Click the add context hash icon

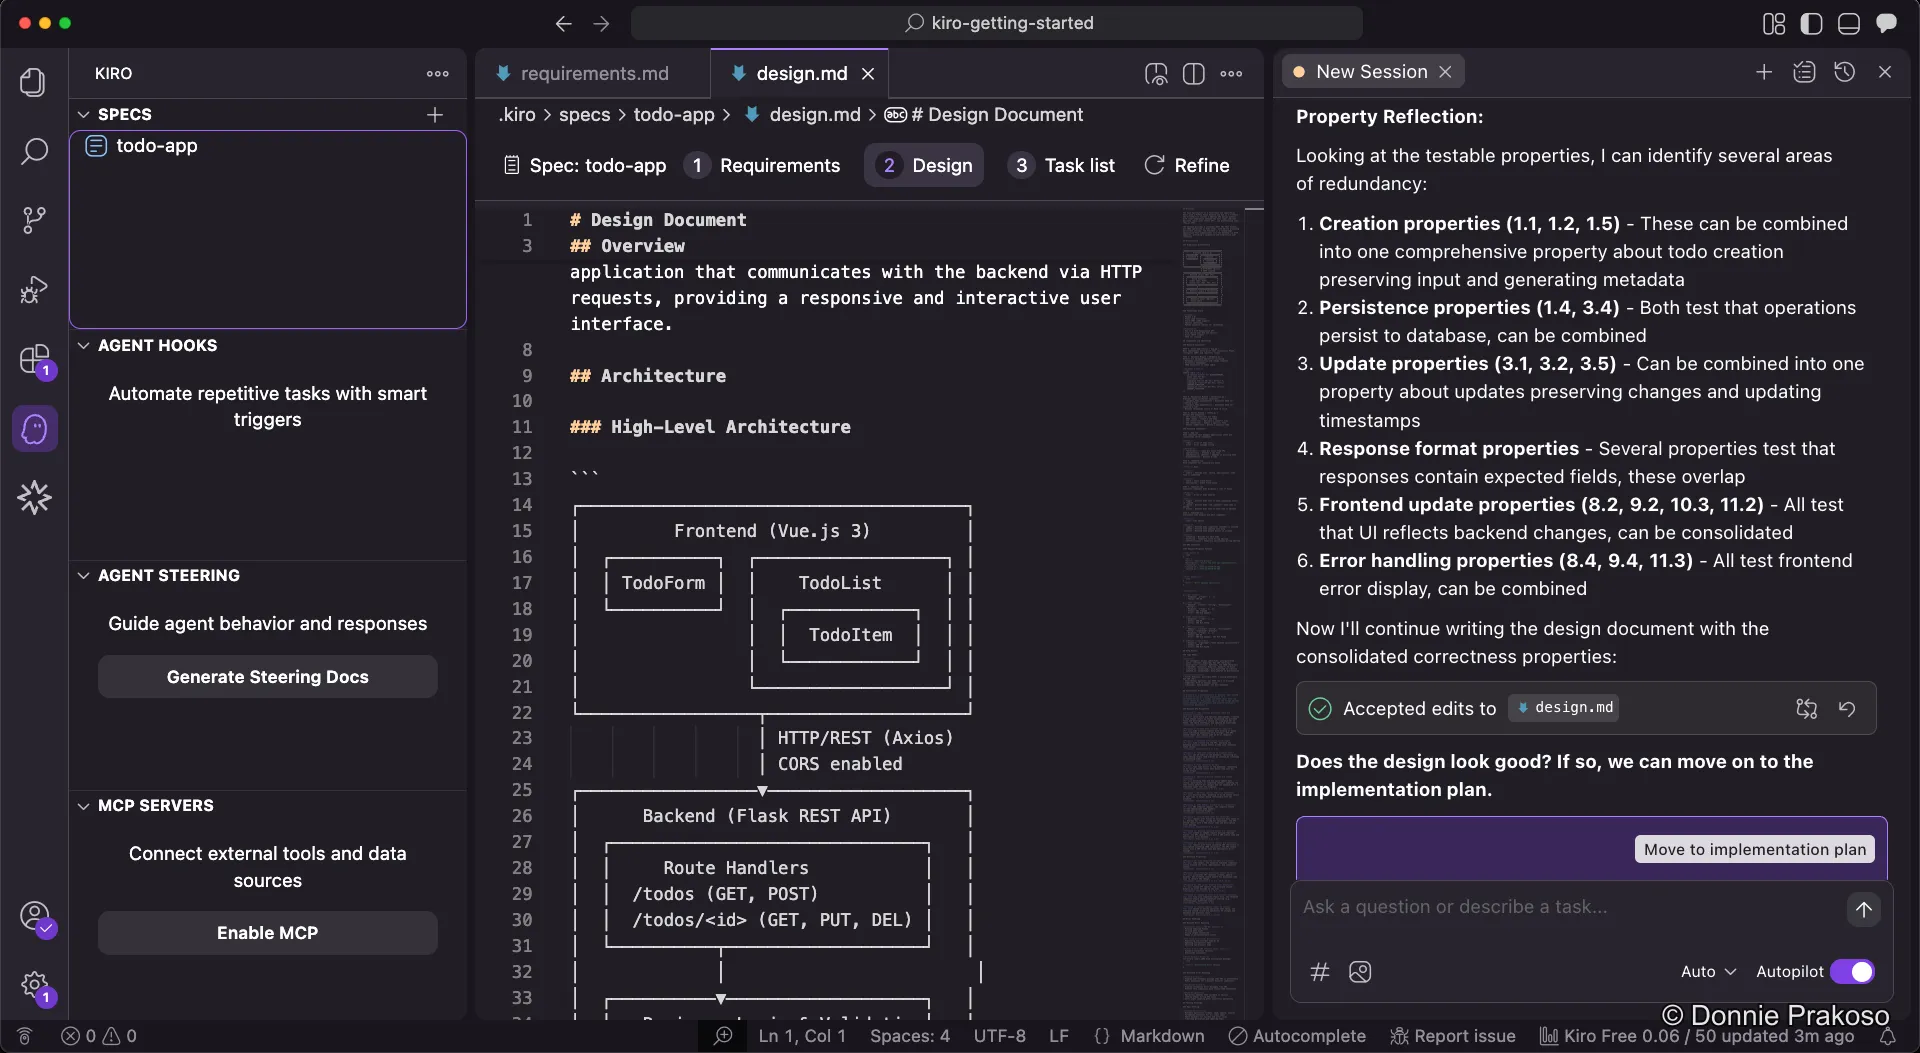click(1319, 972)
